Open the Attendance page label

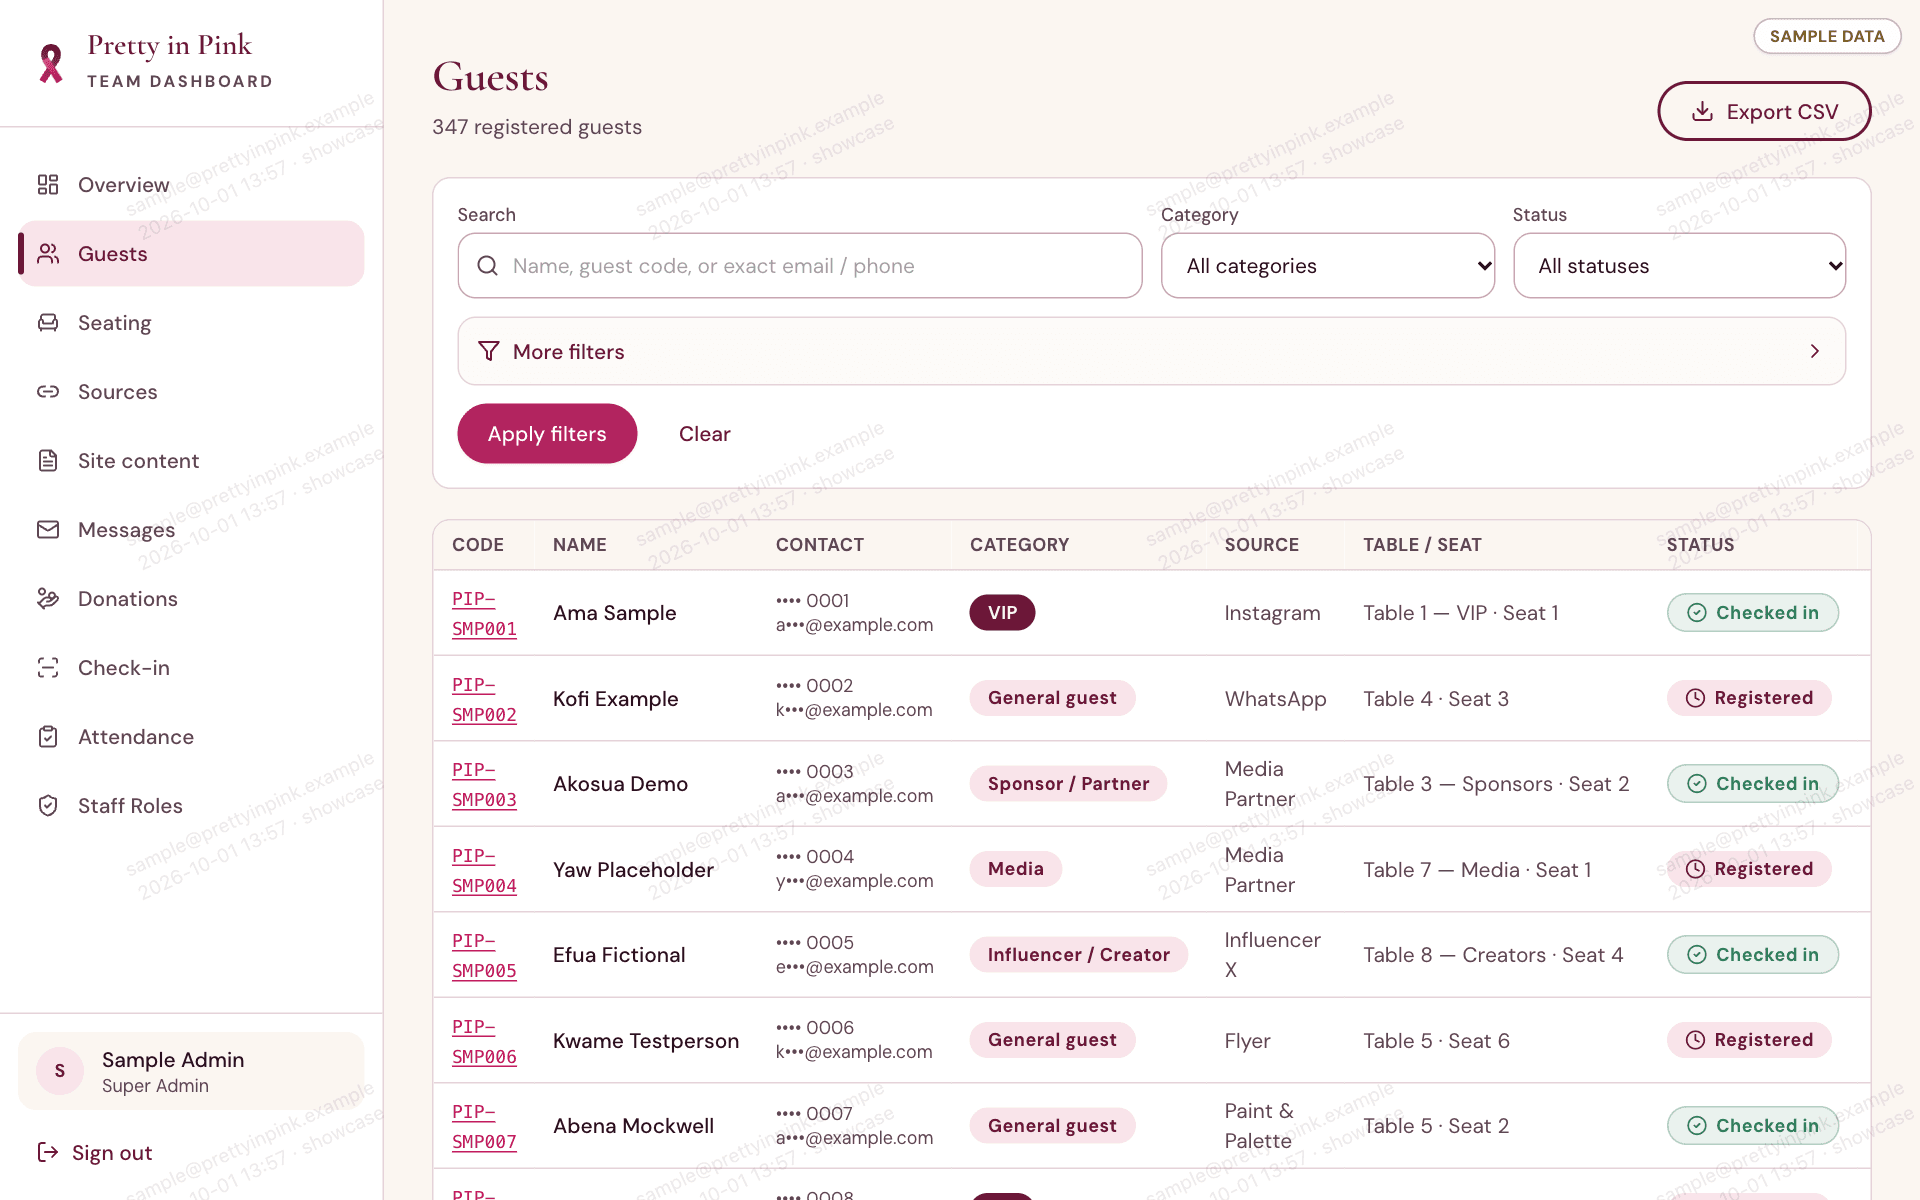pyautogui.click(x=136, y=737)
